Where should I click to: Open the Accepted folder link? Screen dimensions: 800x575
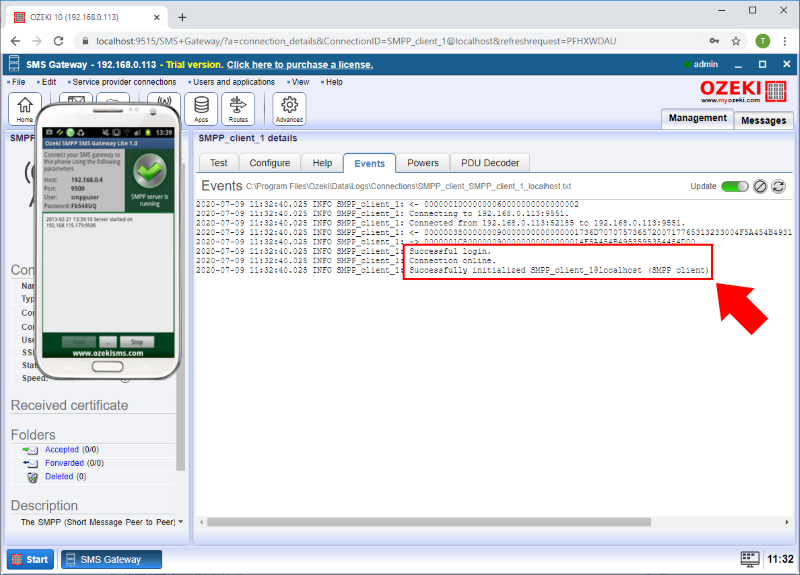62,449
